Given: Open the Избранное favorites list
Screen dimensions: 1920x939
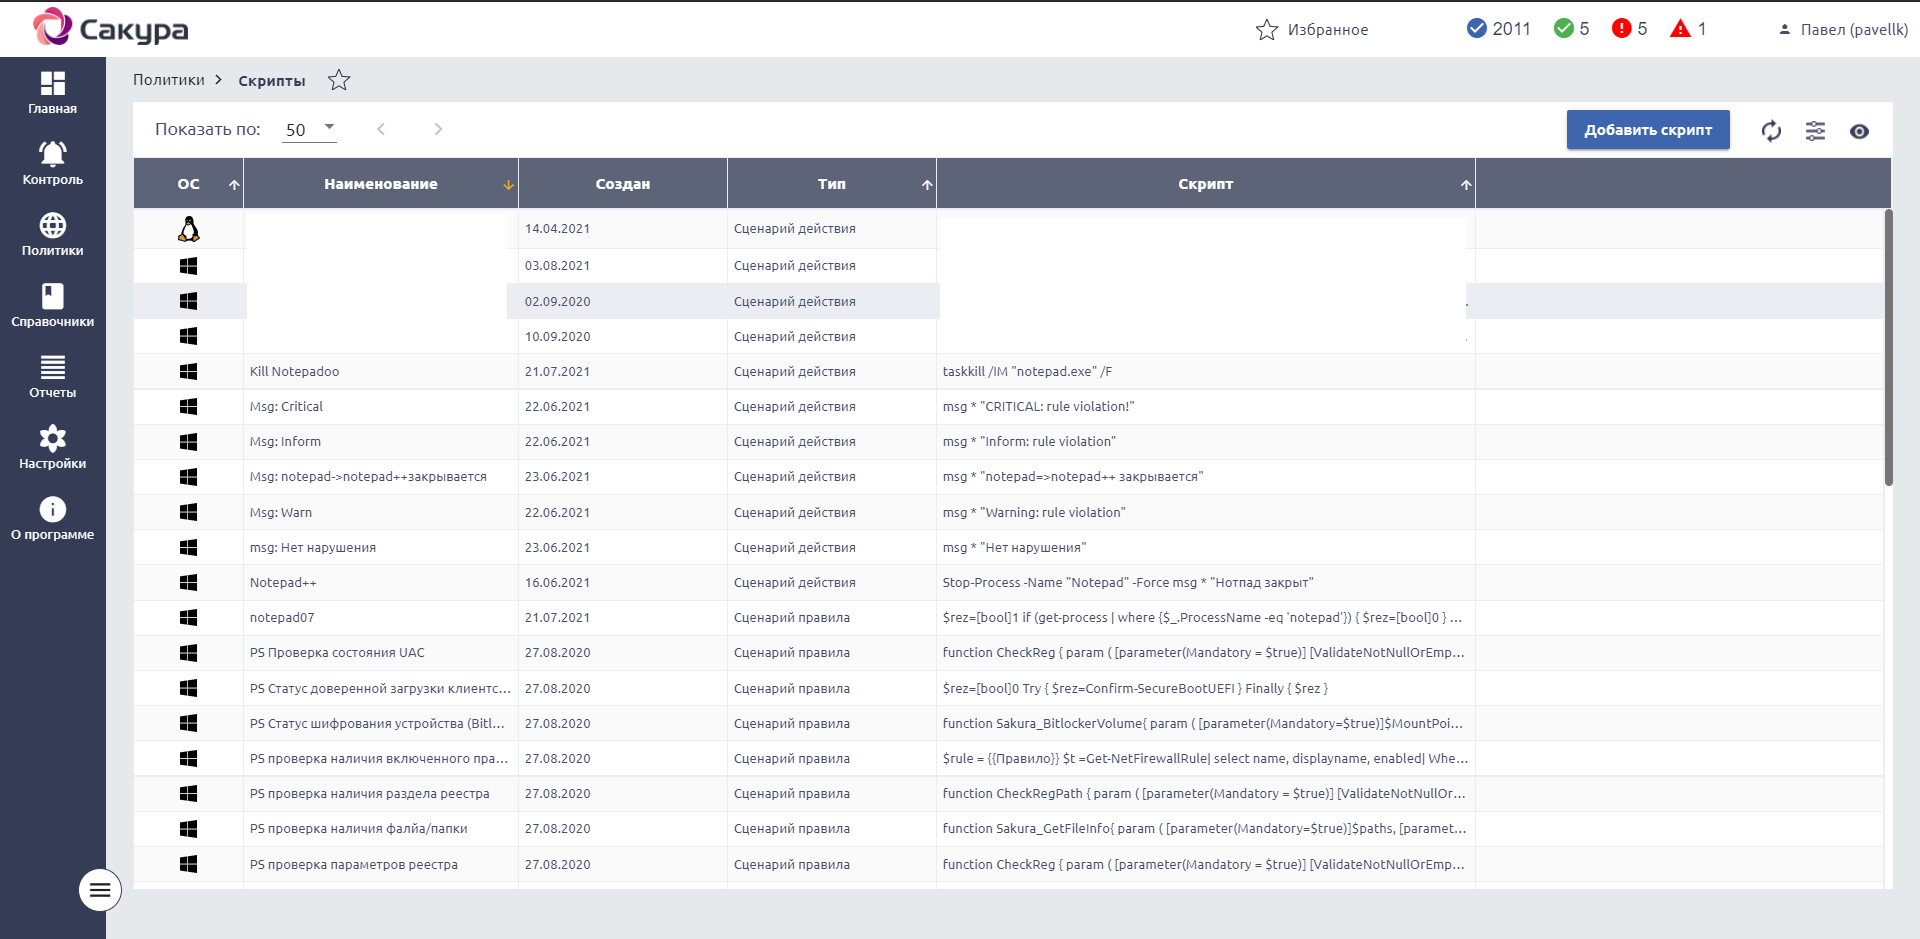Looking at the screenshot, I should [x=1312, y=30].
